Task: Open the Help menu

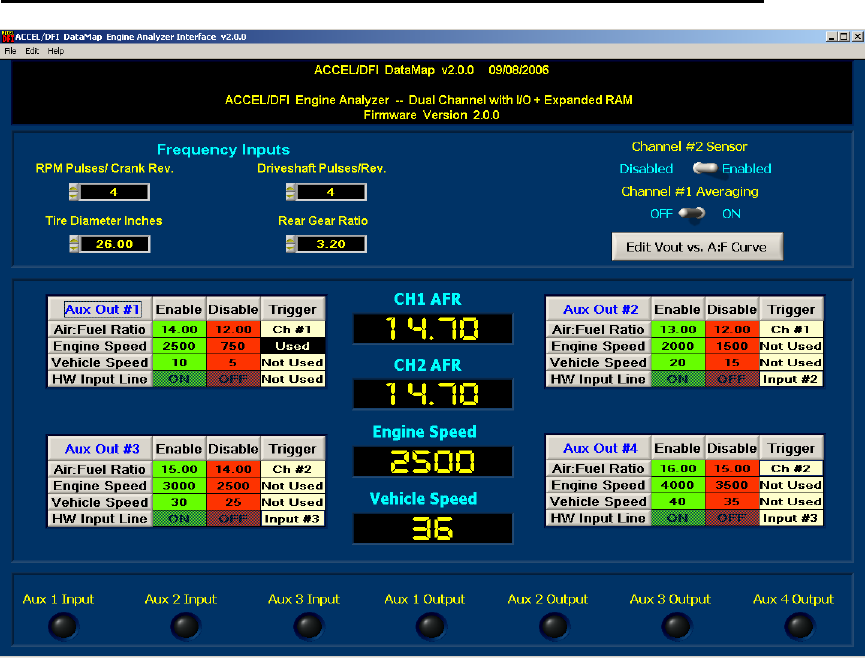Action: (x=56, y=51)
